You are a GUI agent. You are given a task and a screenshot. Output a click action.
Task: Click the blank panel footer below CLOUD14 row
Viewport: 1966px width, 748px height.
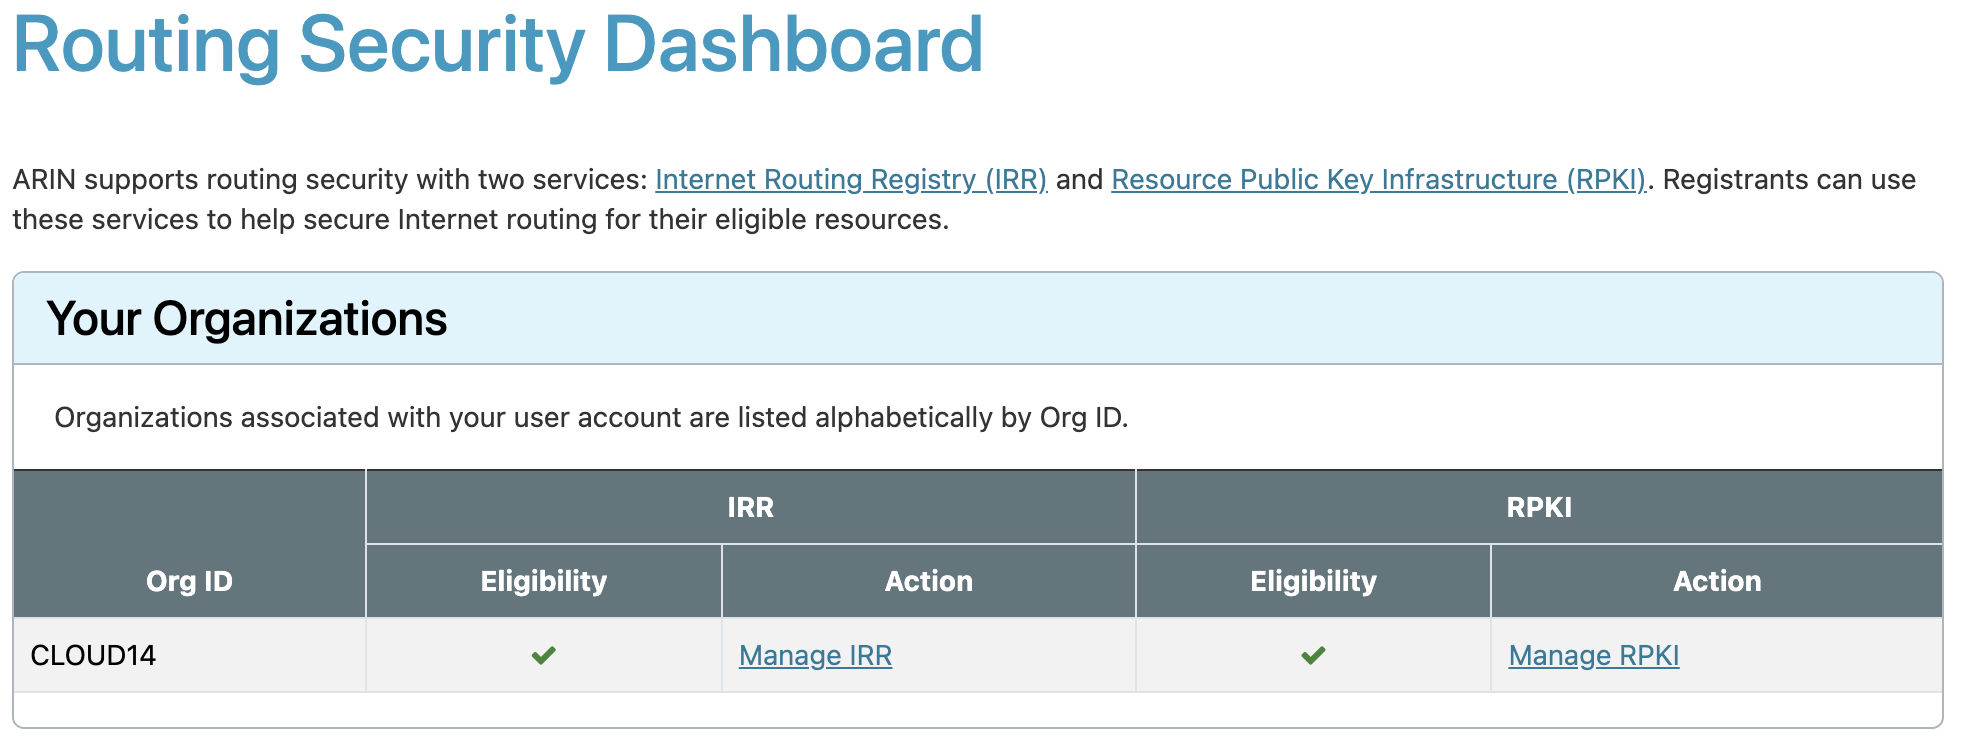pos(977,709)
